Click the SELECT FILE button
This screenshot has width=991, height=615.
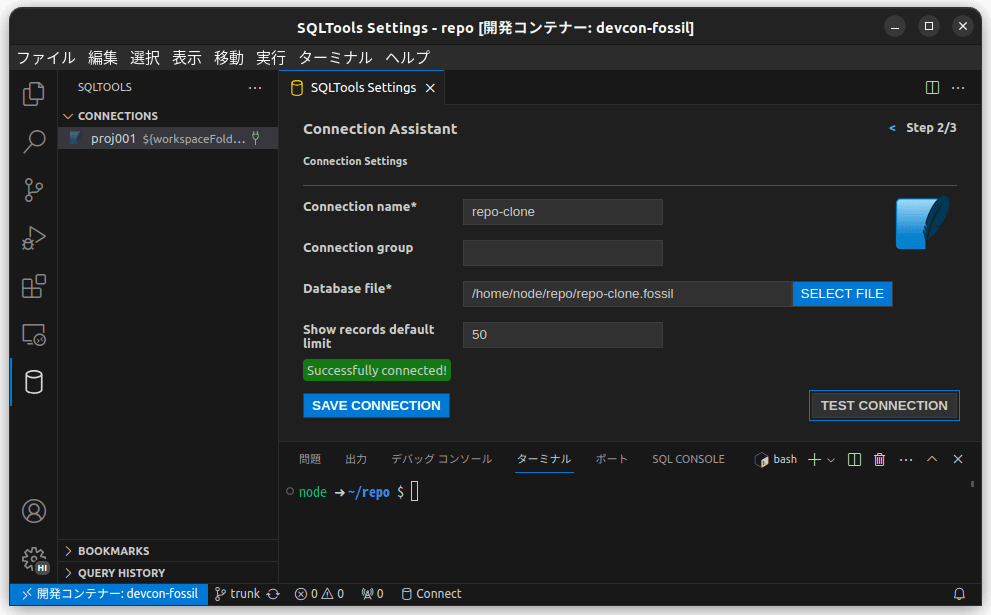(x=842, y=294)
